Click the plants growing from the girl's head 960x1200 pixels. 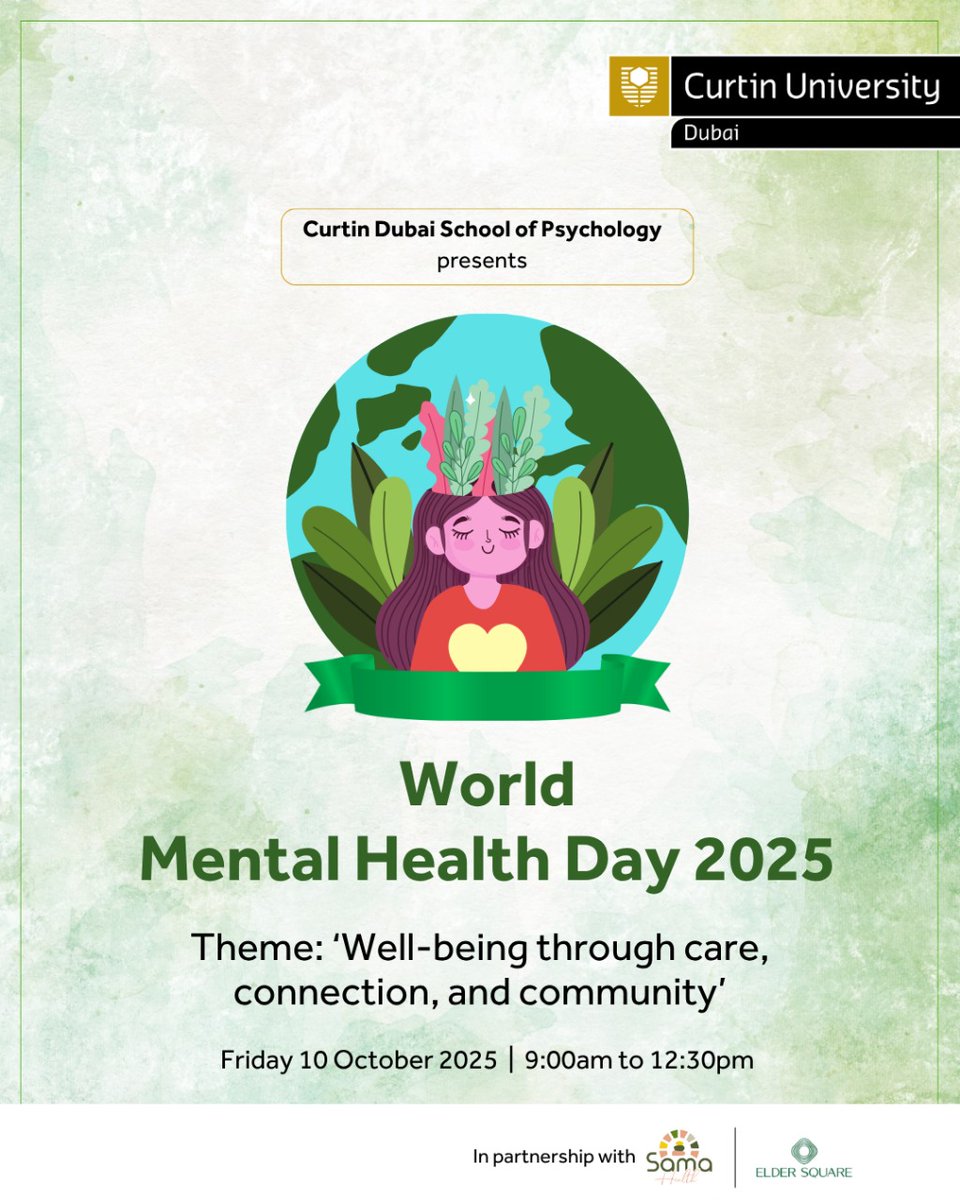point(487,435)
